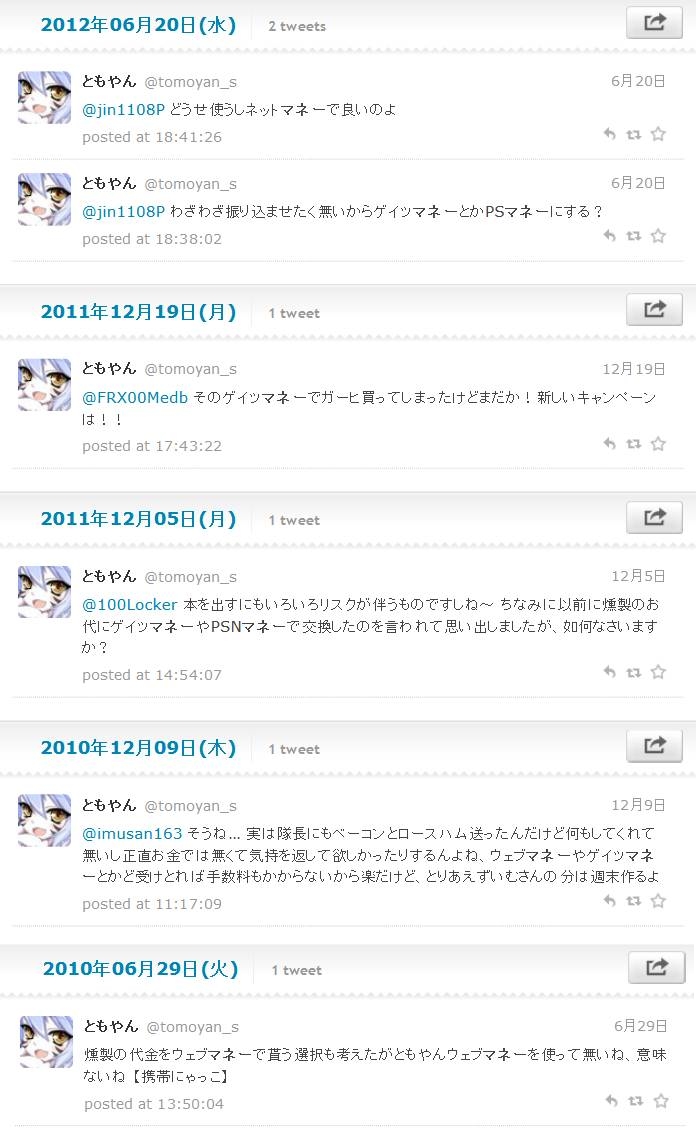This screenshot has height=1138, width=696.
Task: Open the 2010年12月09日(木) date heading
Action: pos(139,748)
